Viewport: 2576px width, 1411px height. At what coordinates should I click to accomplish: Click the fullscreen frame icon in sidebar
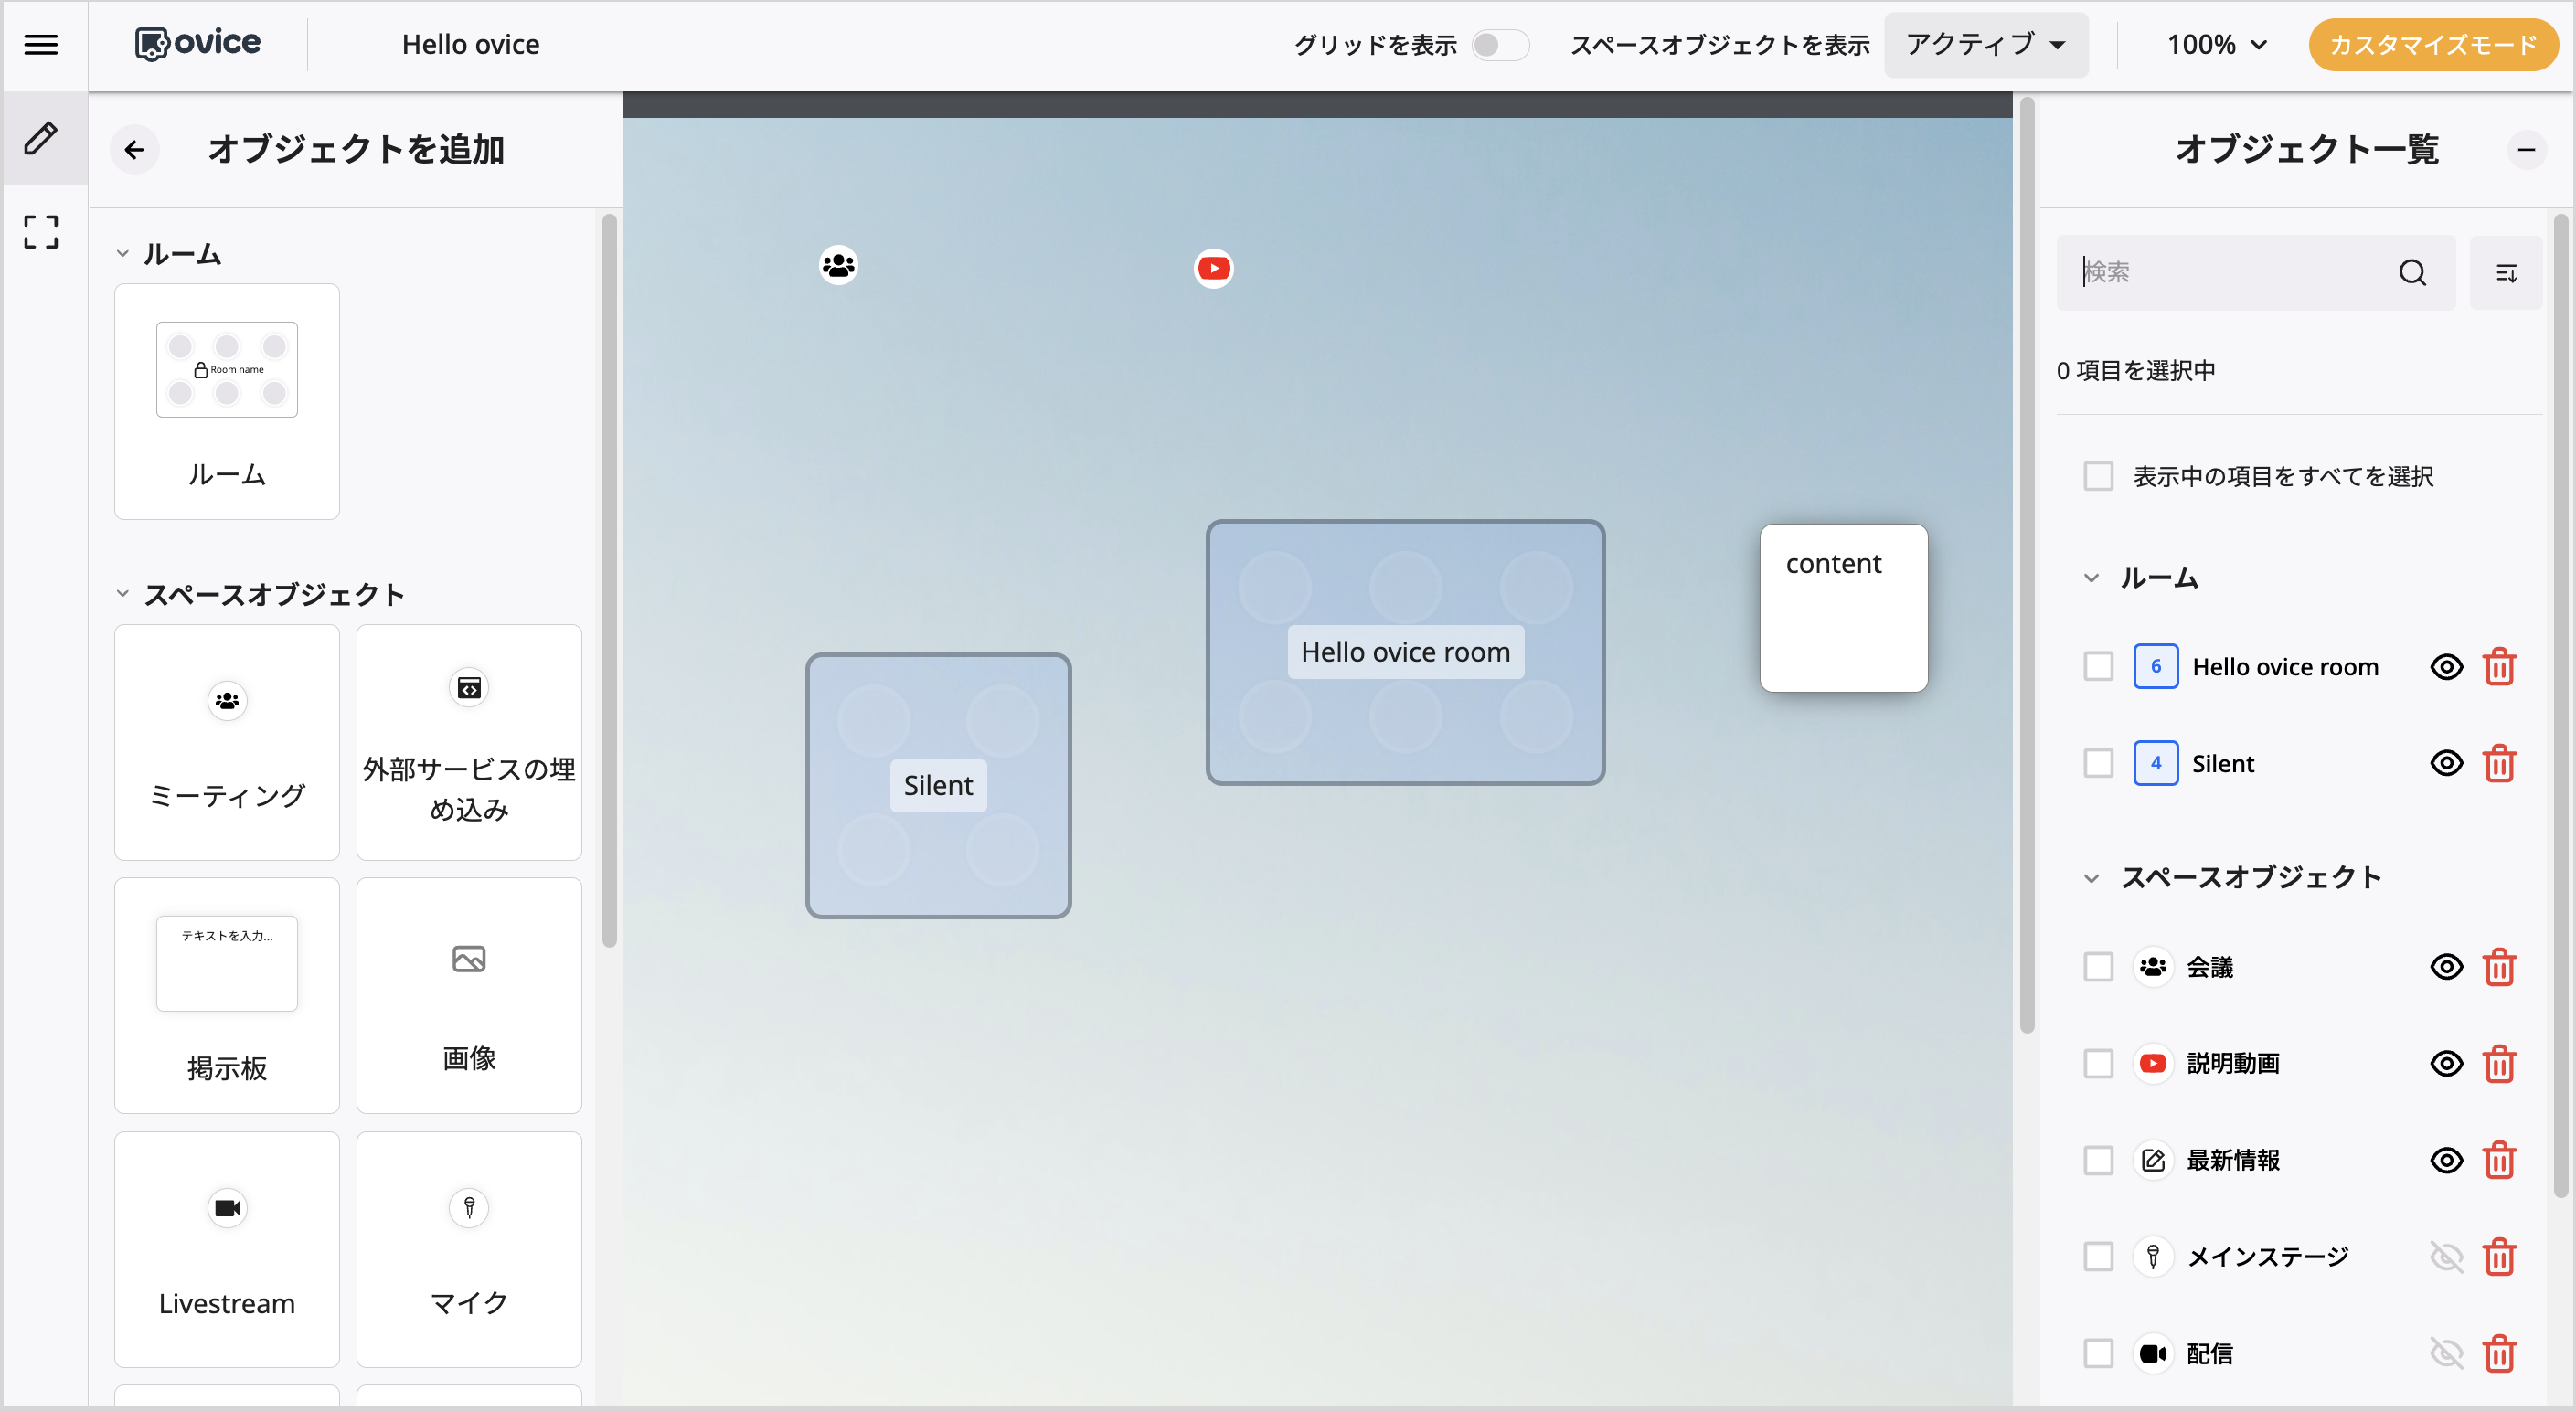tap(41, 232)
